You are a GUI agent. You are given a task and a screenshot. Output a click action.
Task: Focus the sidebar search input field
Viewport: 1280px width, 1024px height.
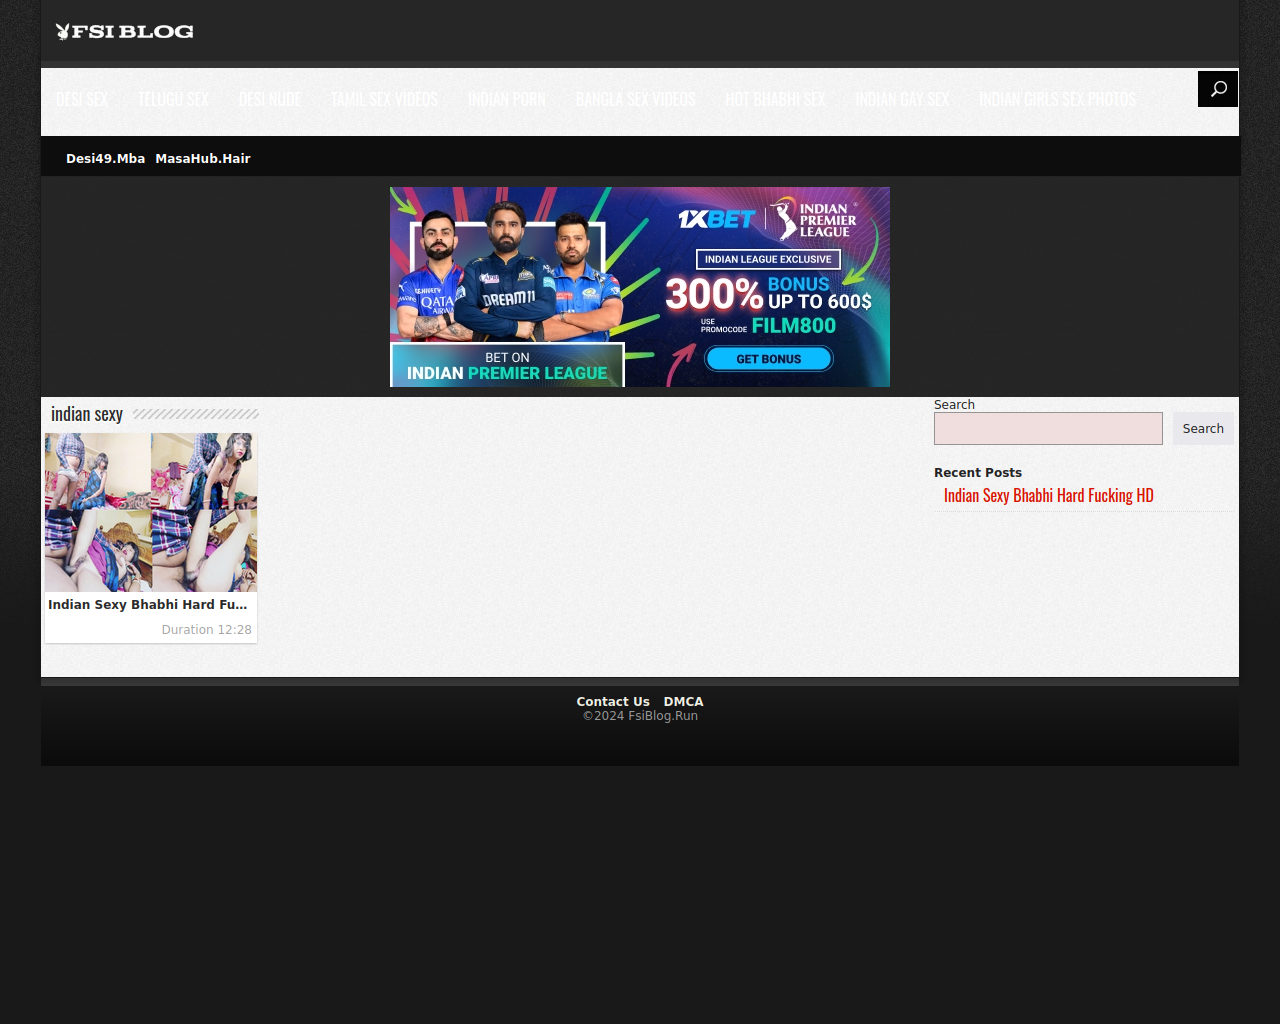pos(1048,428)
